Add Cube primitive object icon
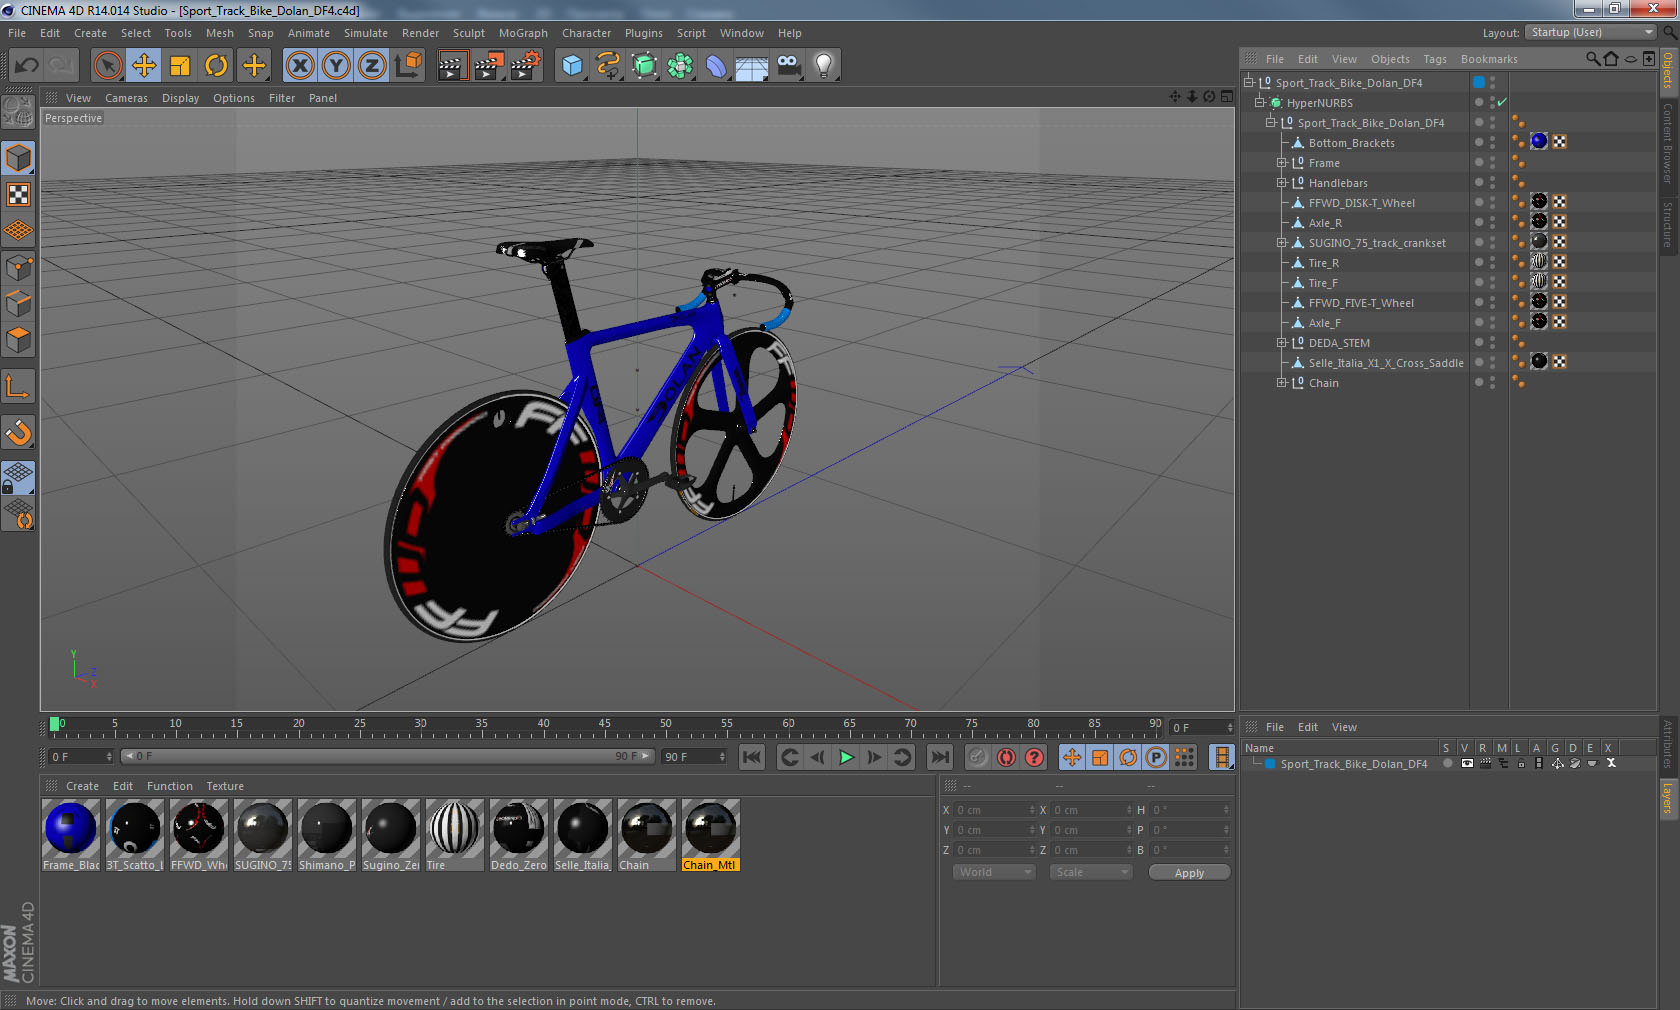 tap(572, 66)
